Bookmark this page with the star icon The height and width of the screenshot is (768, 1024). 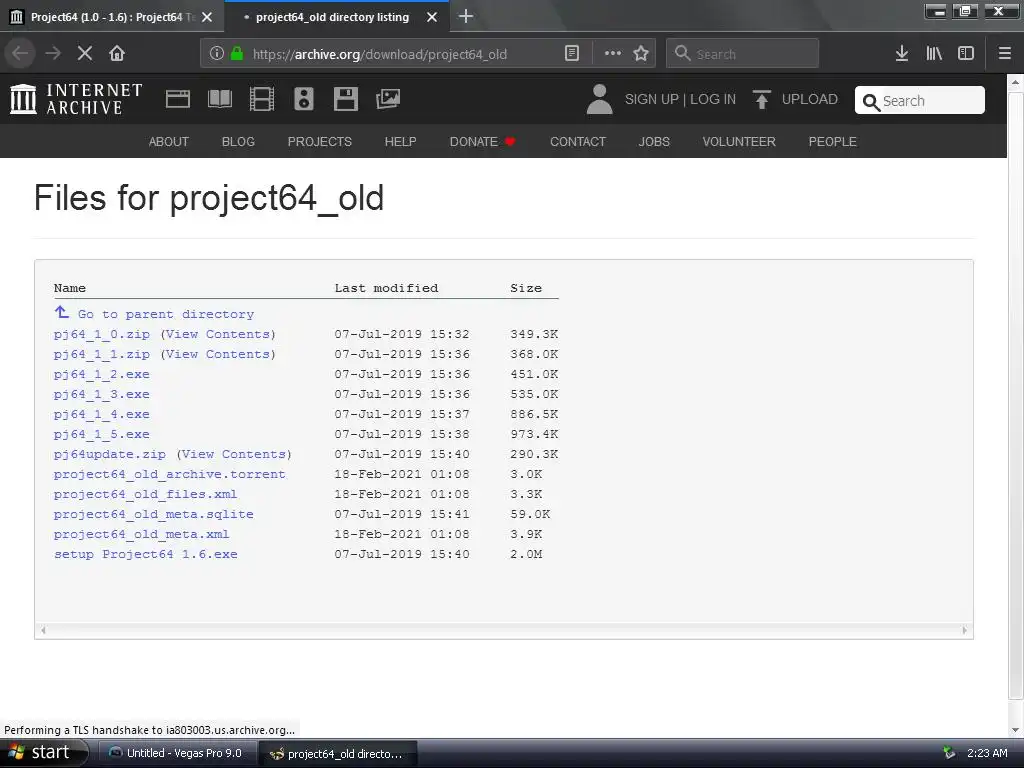641,54
